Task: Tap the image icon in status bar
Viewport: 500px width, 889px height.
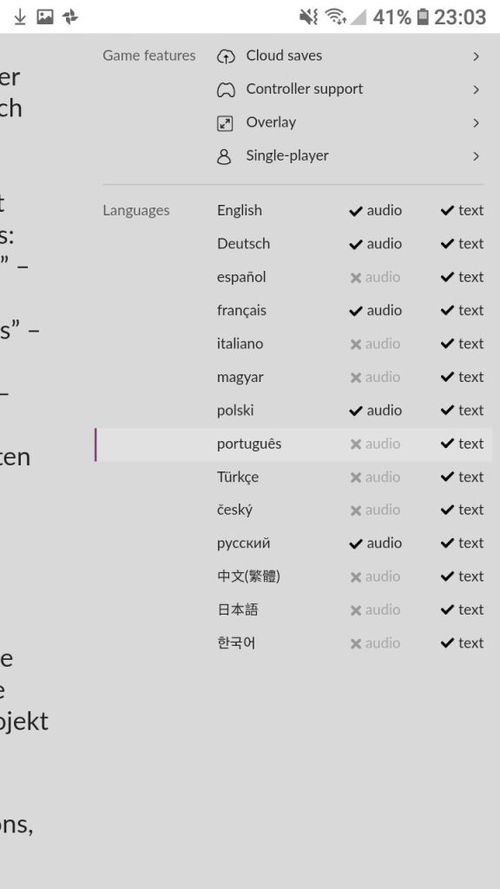Action: [45, 17]
